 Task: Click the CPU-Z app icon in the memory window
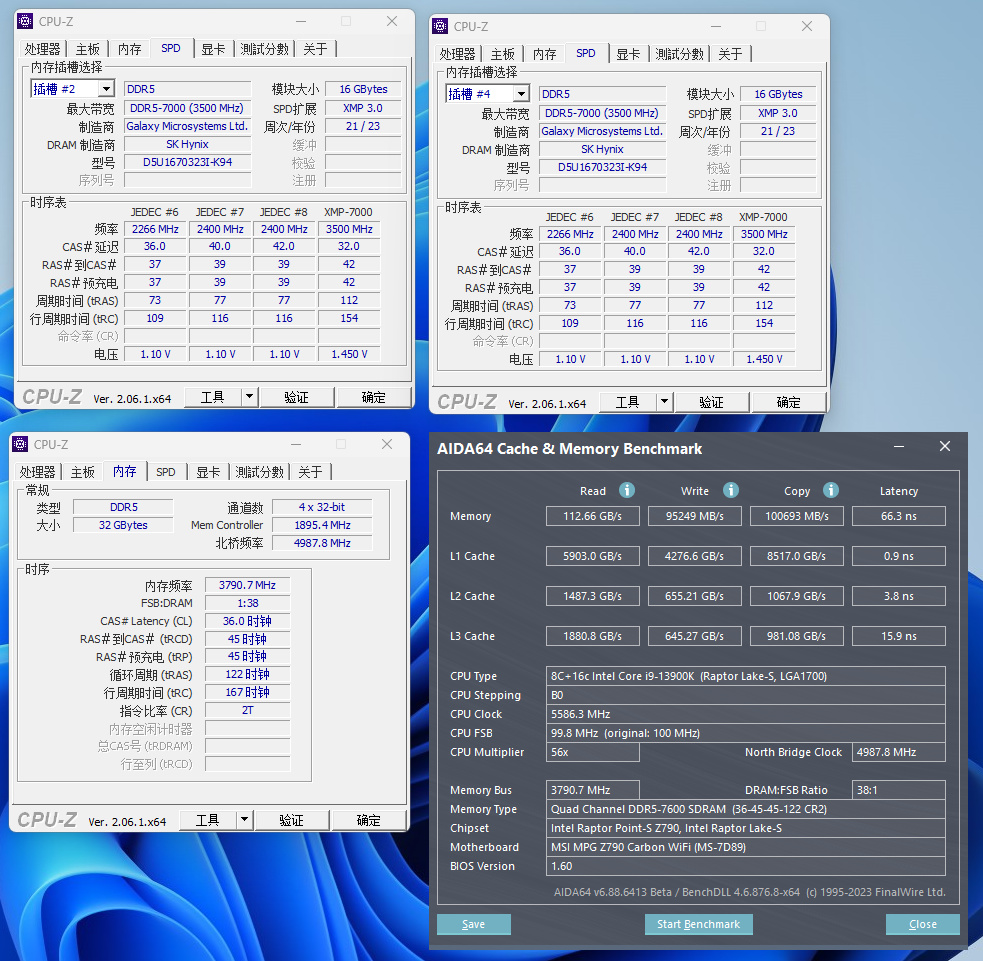pyautogui.click(x=19, y=444)
